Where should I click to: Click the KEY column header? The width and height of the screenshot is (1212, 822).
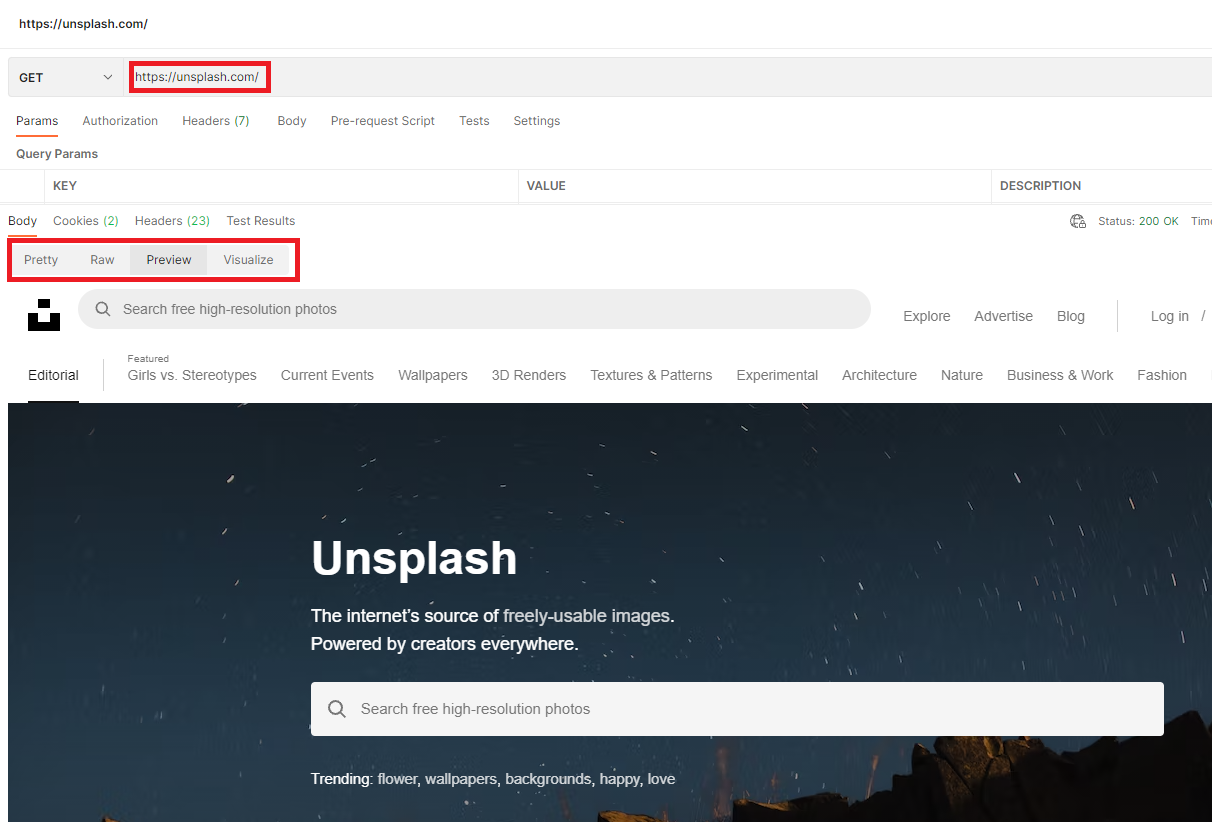(x=65, y=186)
